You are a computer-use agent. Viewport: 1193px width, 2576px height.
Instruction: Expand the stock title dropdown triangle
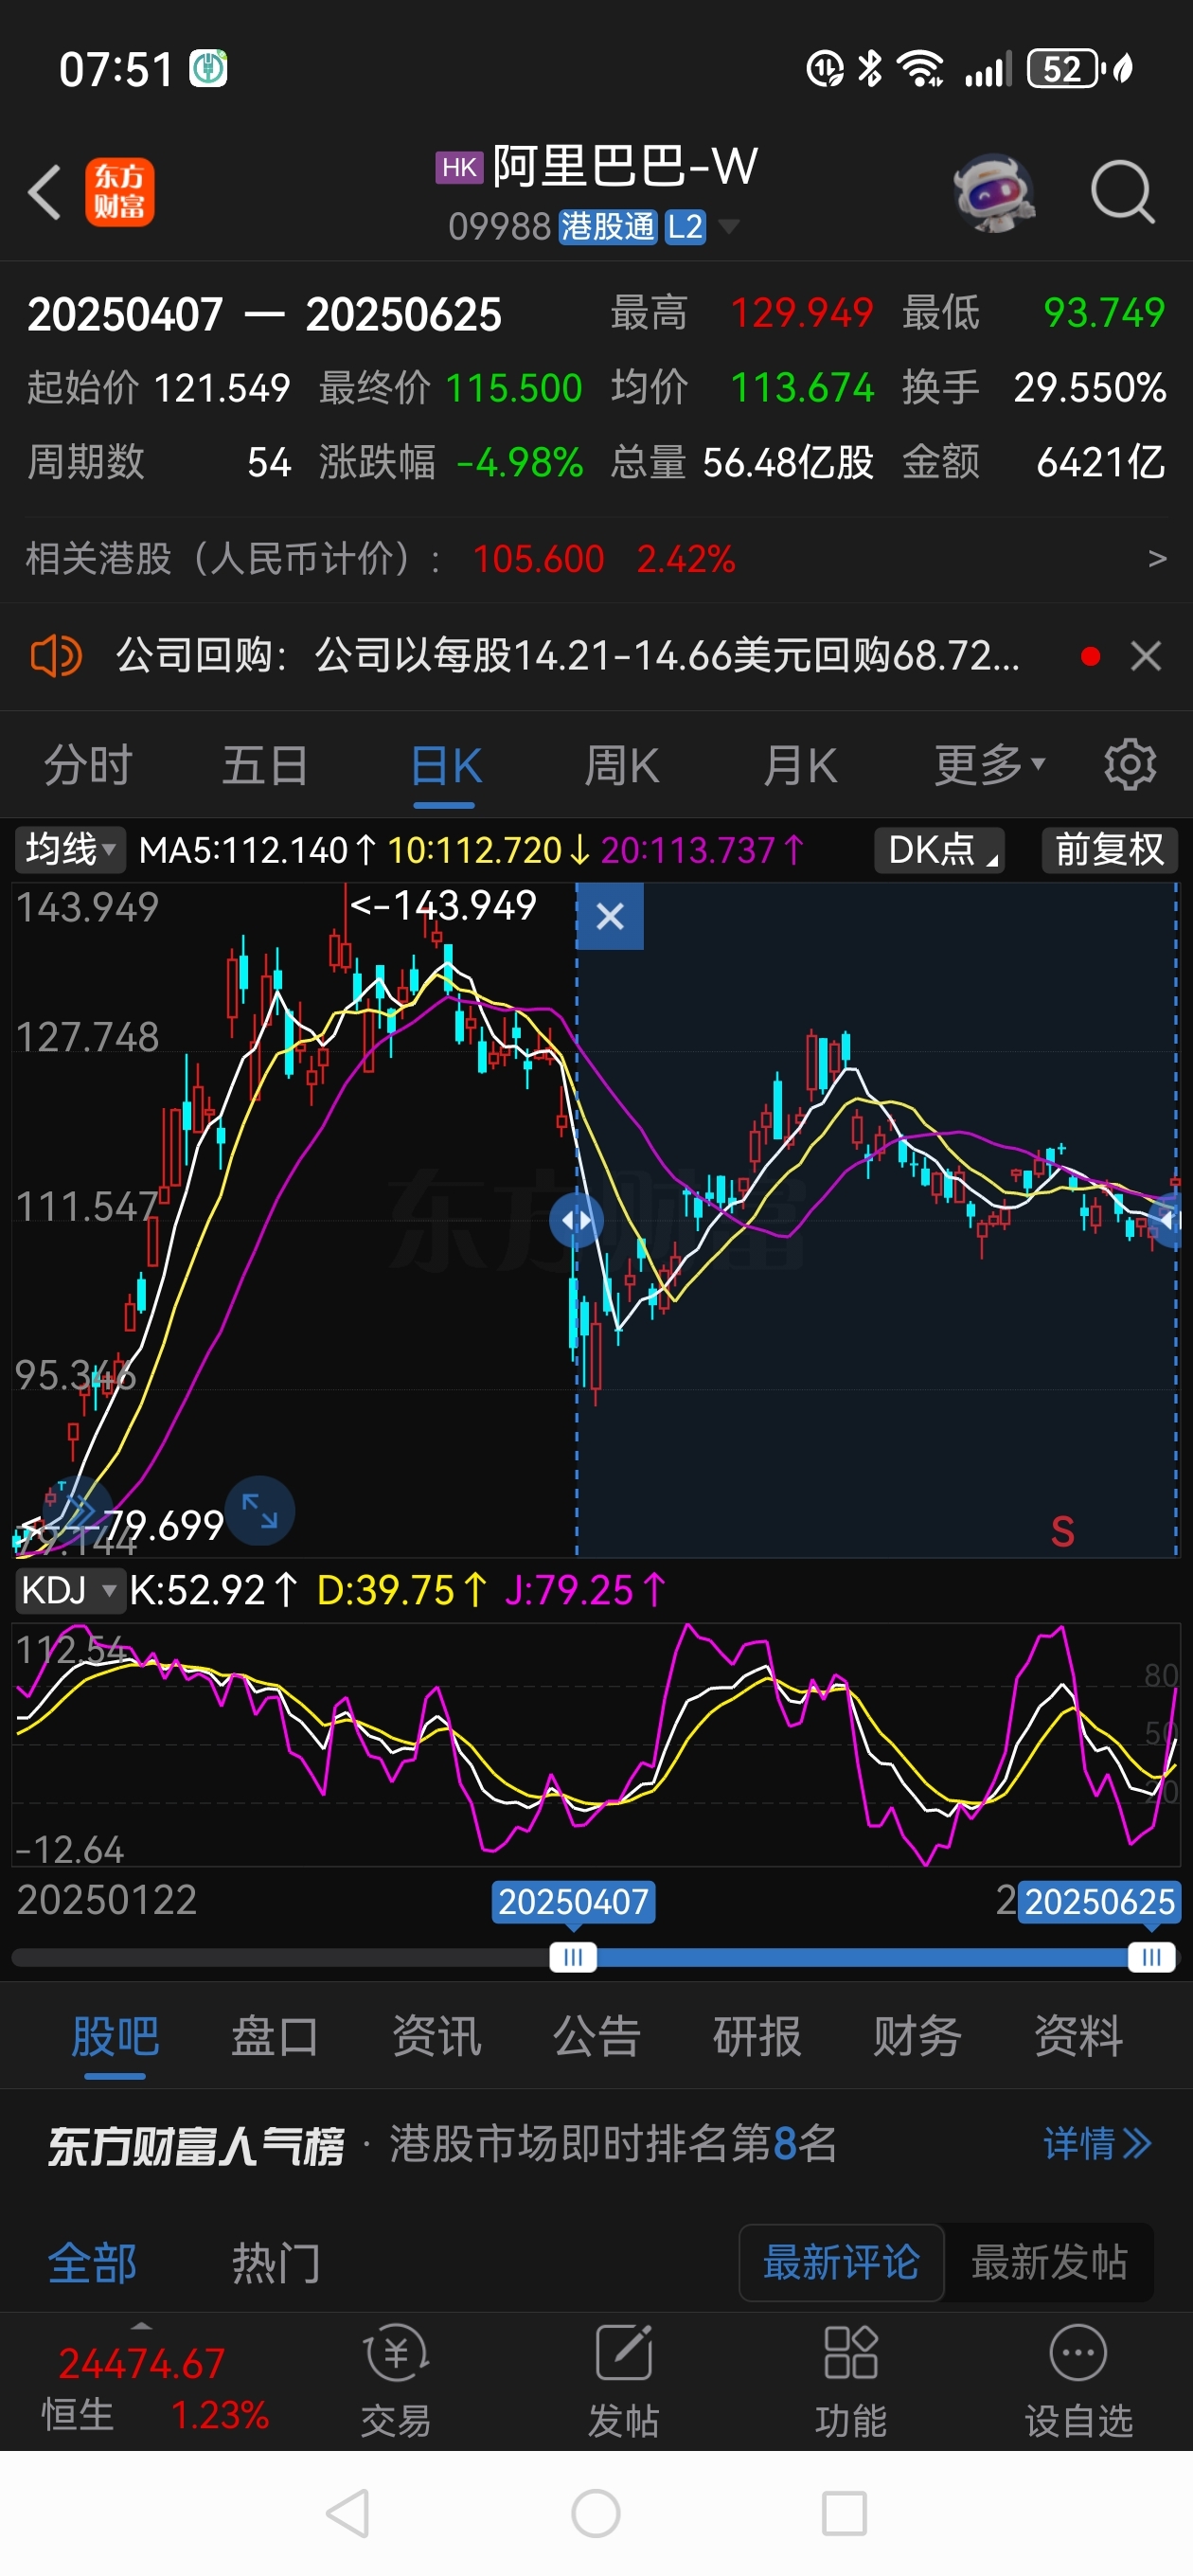click(729, 227)
